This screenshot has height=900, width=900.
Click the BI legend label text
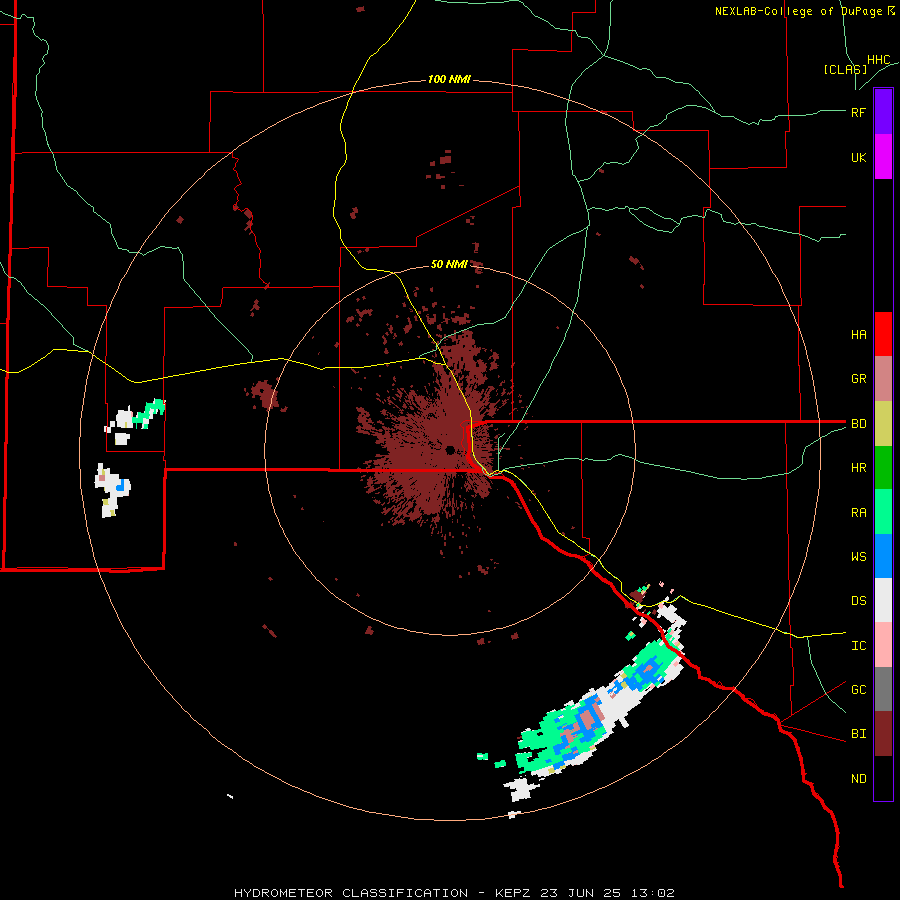click(858, 734)
